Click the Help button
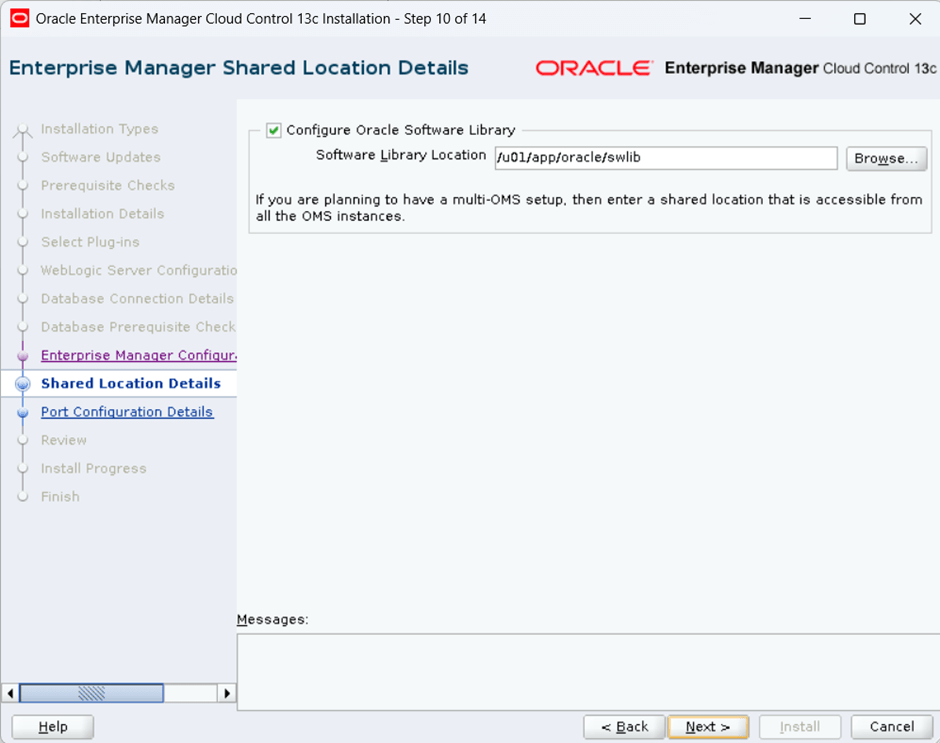 click(53, 727)
